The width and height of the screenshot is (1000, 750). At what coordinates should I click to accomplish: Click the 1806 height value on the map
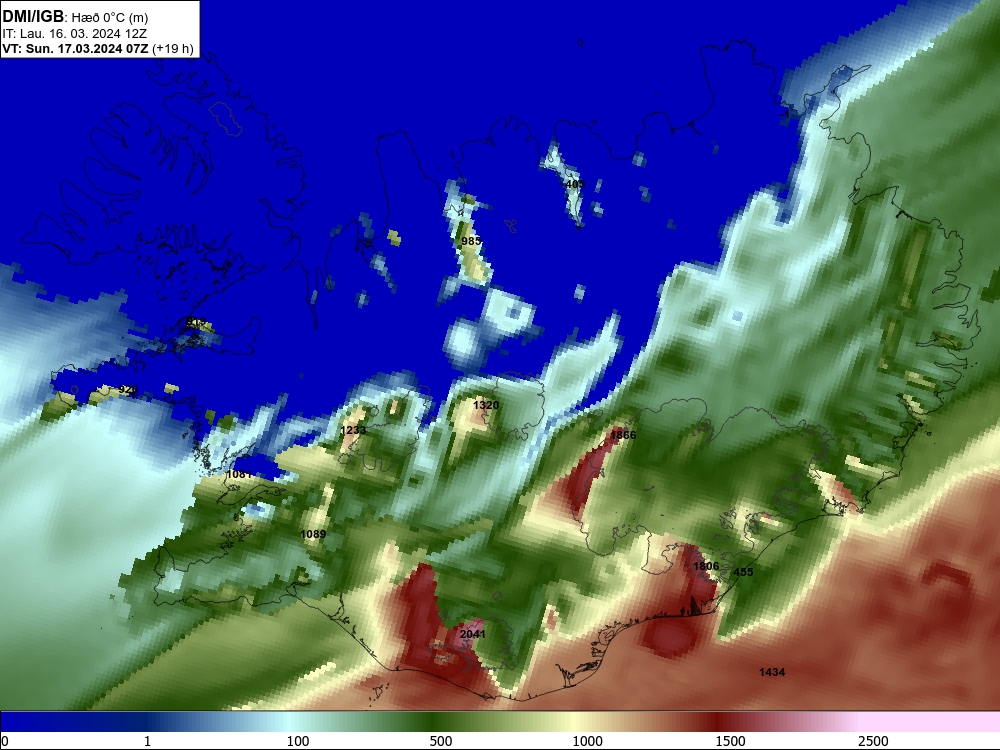click(x=706, y=566)
